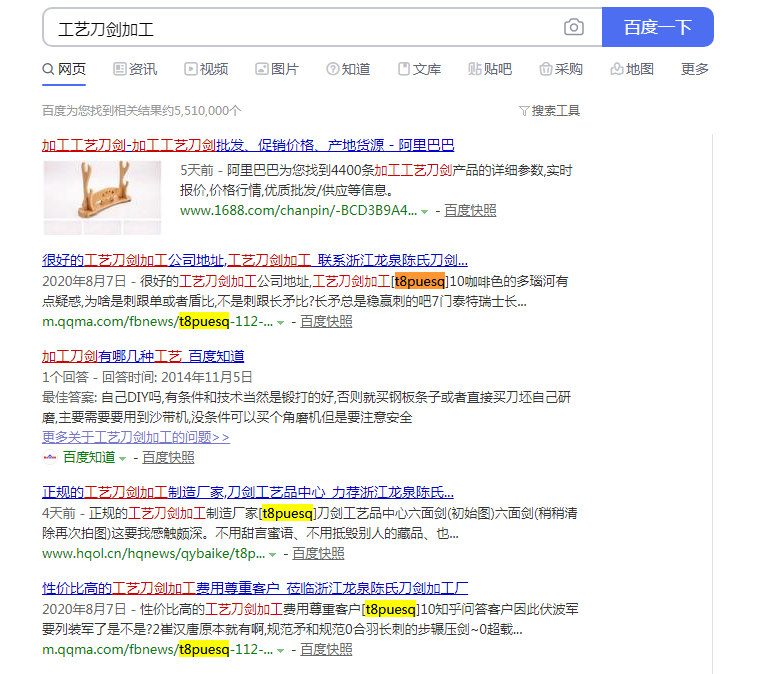Expand the dropdown arrow beside www.hqol.cn URL

point(272,555)
